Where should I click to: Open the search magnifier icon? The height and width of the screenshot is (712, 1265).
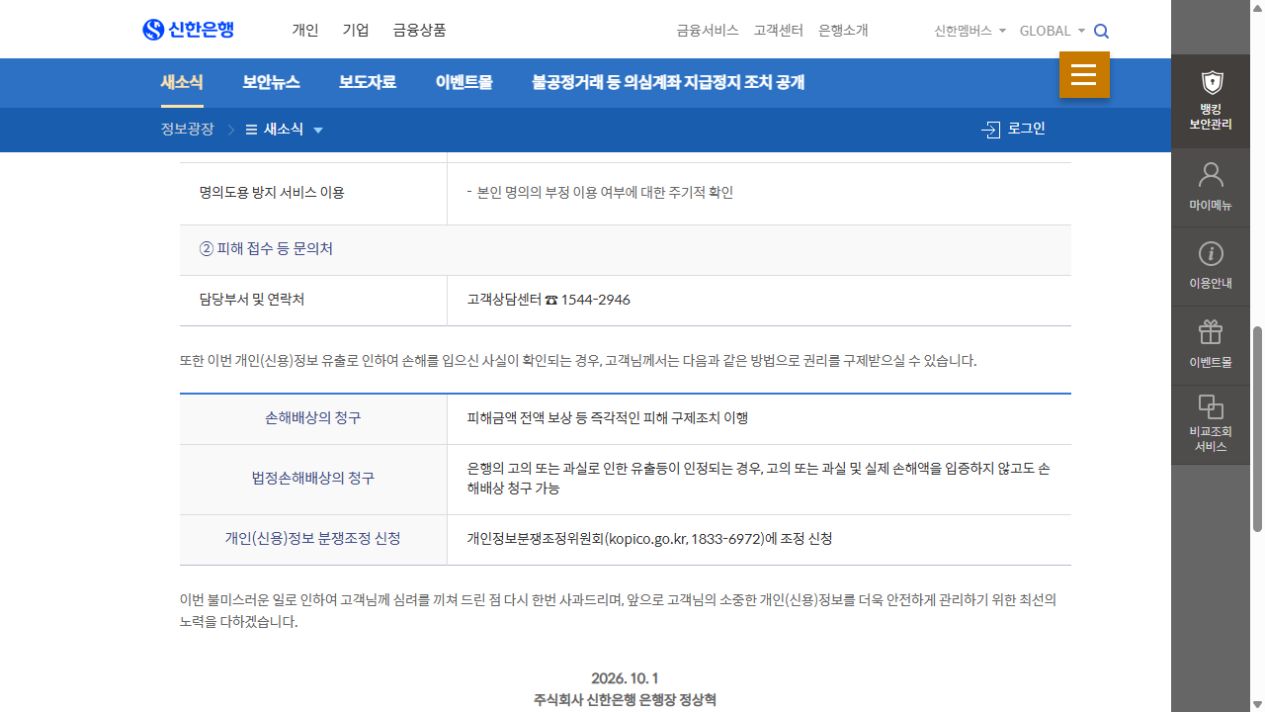[1101, 31]
